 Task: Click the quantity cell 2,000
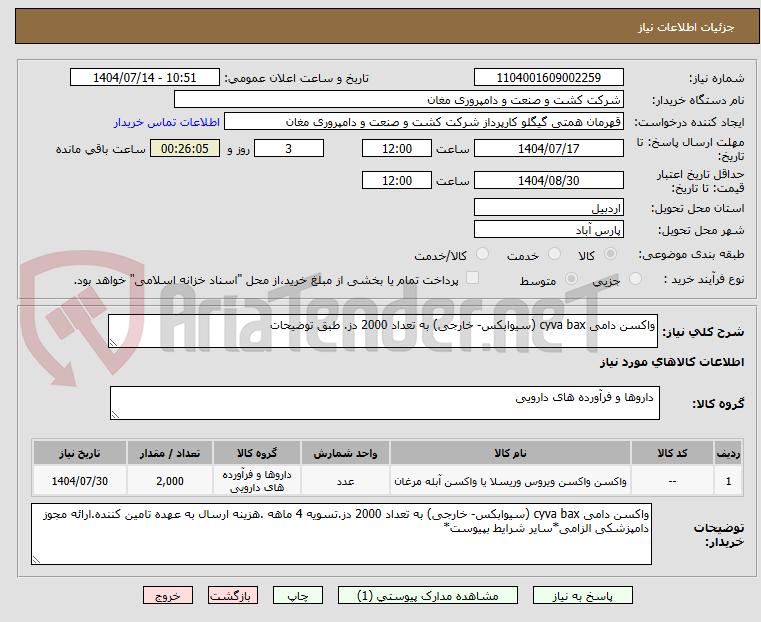(170, 481)
